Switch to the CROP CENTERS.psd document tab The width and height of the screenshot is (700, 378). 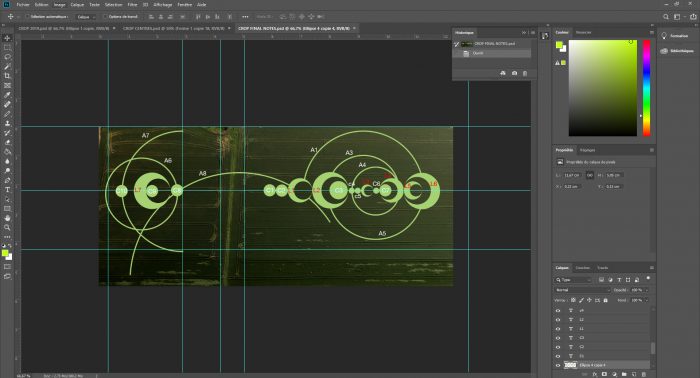tap(173, 28)
